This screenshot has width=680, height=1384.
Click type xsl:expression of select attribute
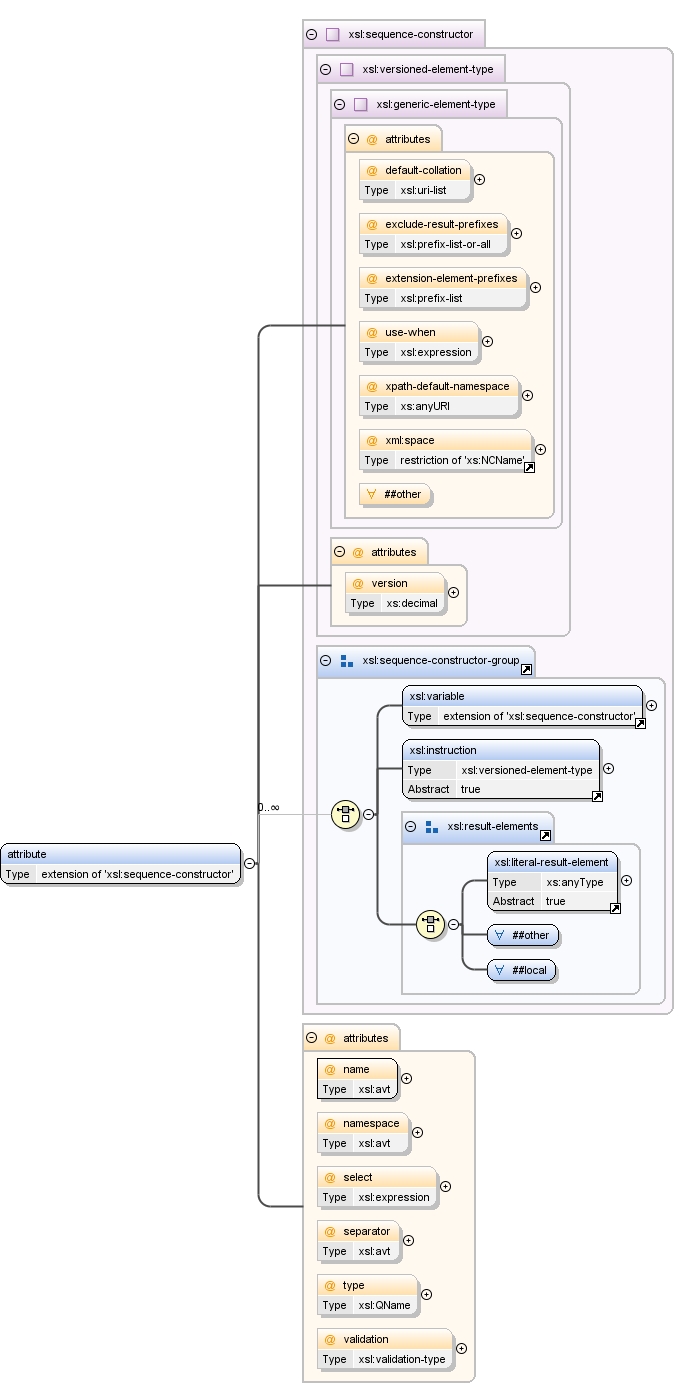tap(394, 1197)
